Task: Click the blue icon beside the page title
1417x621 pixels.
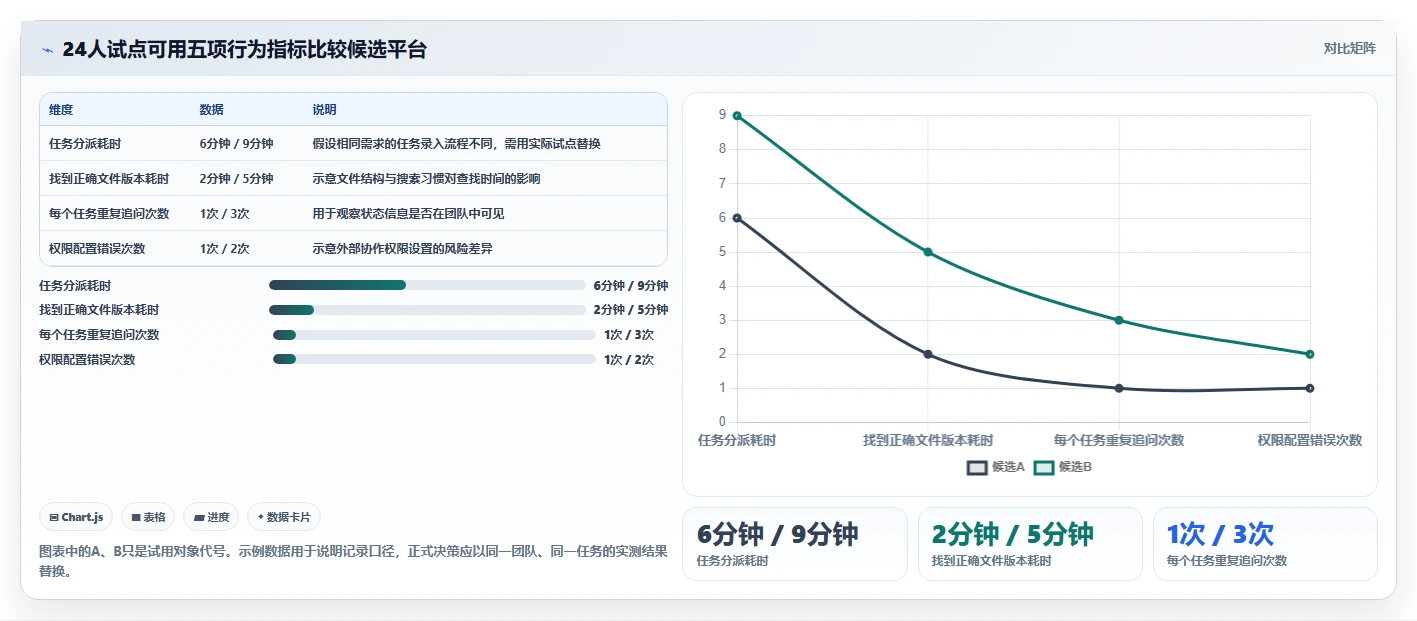Action: click(x=47, y=49)
